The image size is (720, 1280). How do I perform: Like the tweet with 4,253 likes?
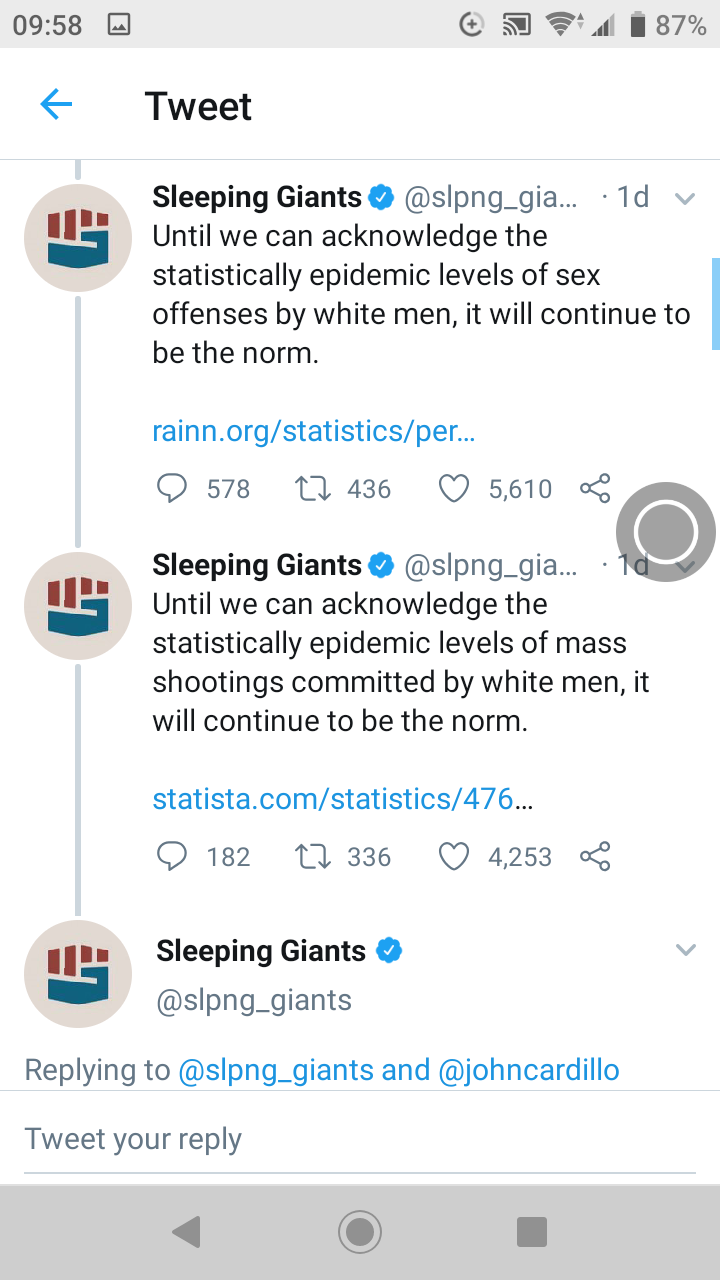454,857
